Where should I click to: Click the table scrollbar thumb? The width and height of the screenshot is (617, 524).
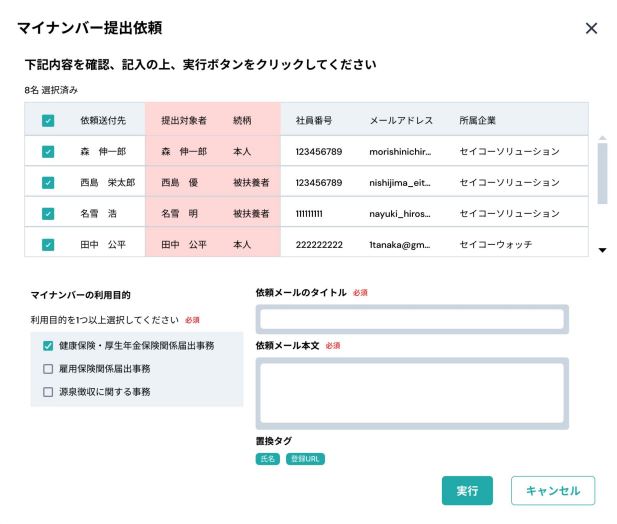pyautogui.click(x=602, y=173)
